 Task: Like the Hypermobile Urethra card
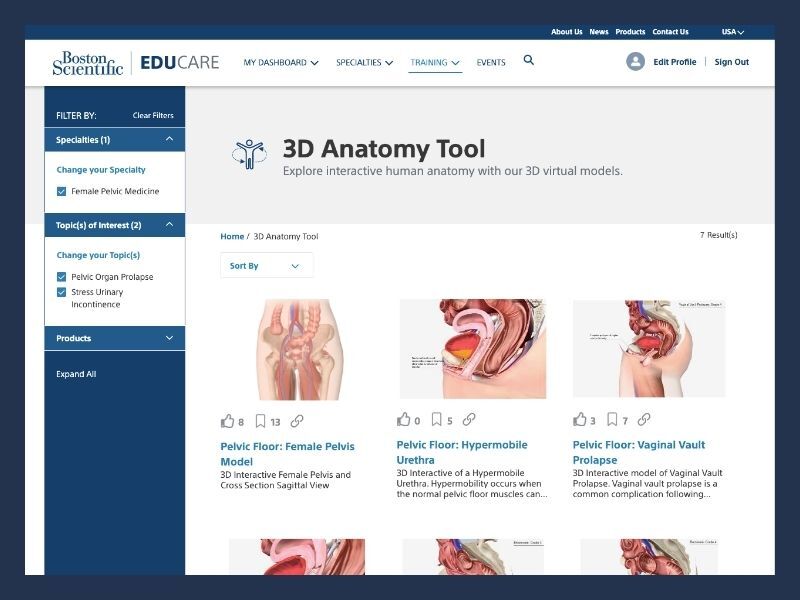(x=404, y=420)
